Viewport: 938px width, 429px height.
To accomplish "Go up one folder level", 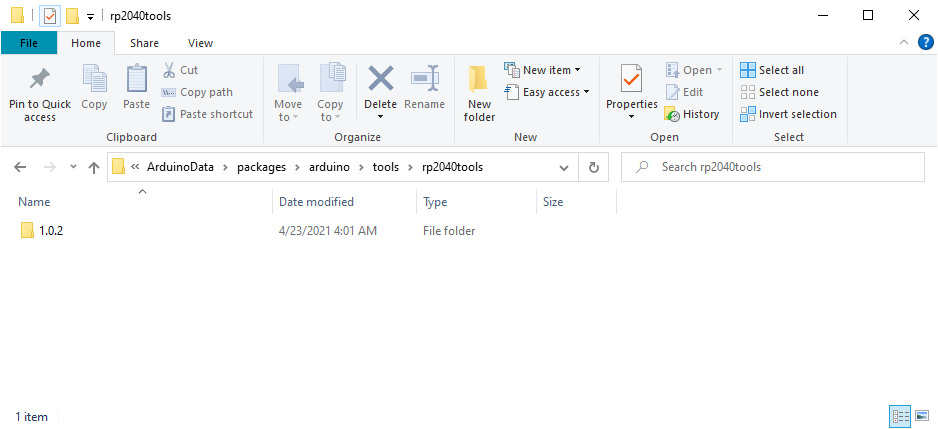I will (93, 167).
